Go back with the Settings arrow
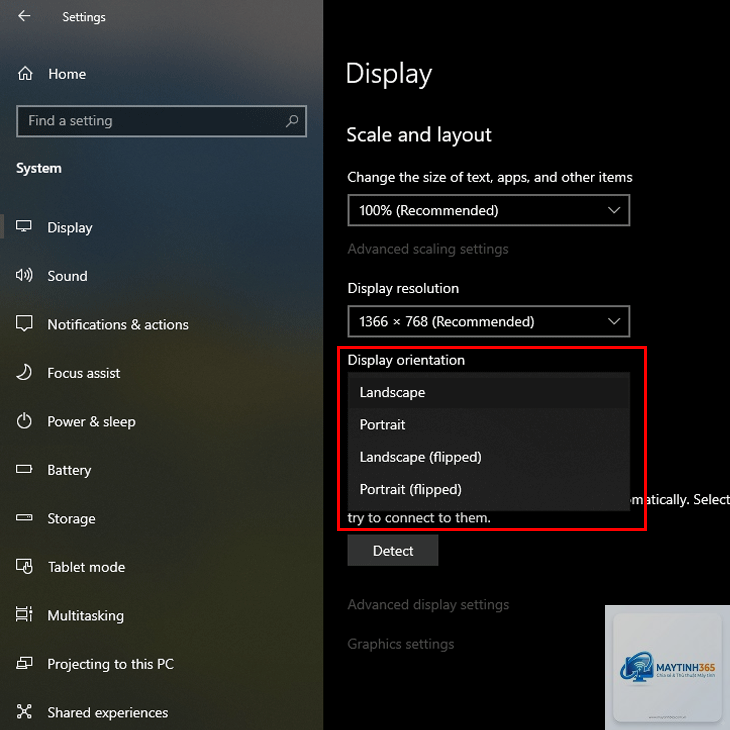The width and height of the screenshot is (730, 730). pyautogui.click(x=24, y=16)
